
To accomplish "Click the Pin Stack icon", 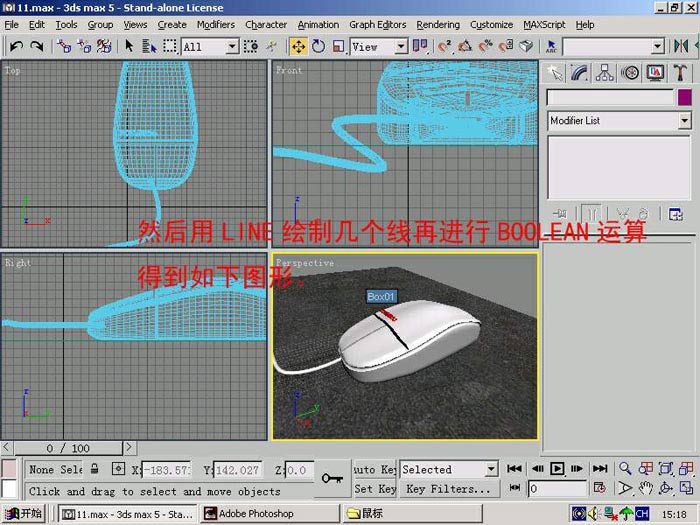I will tap(560, 214).
